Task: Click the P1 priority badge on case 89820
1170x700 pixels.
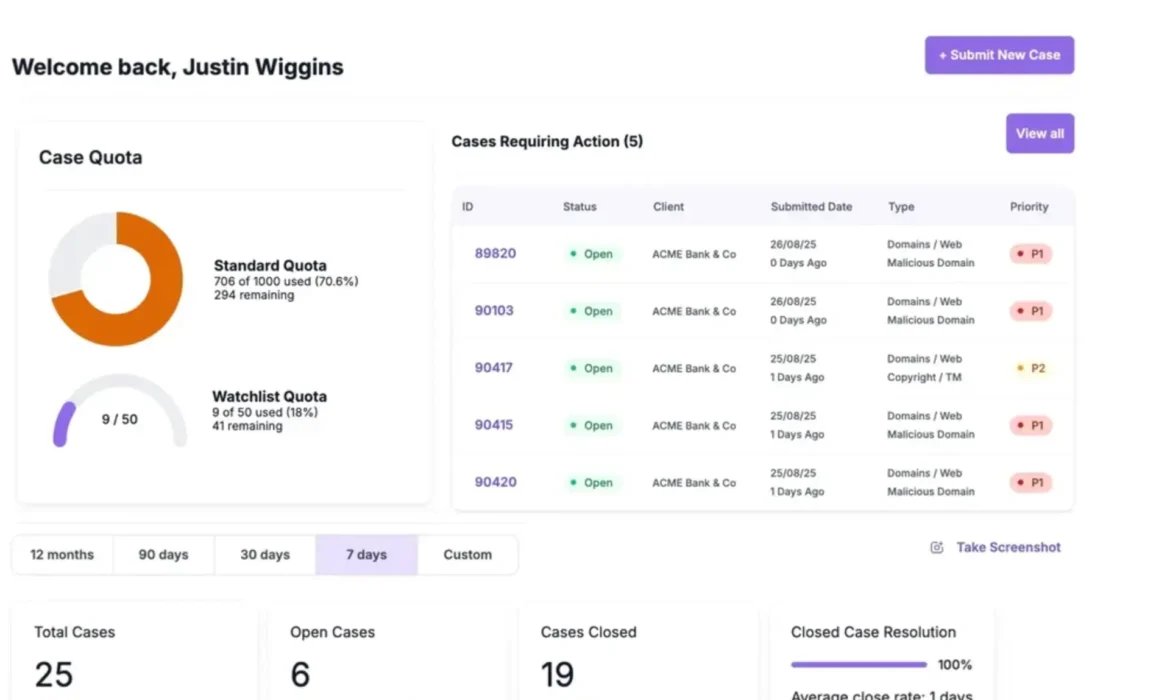Action: pos(1030,254)
